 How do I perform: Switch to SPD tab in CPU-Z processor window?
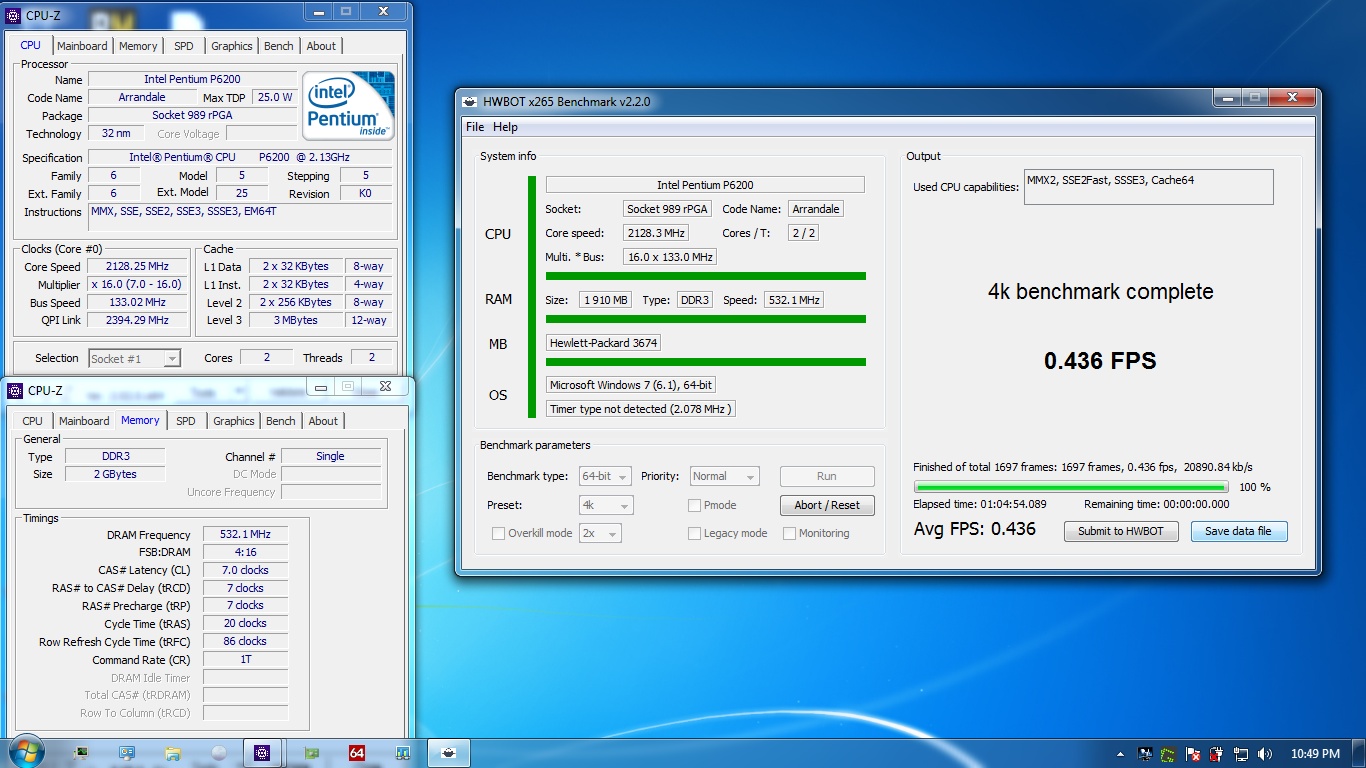click(184, 46)
